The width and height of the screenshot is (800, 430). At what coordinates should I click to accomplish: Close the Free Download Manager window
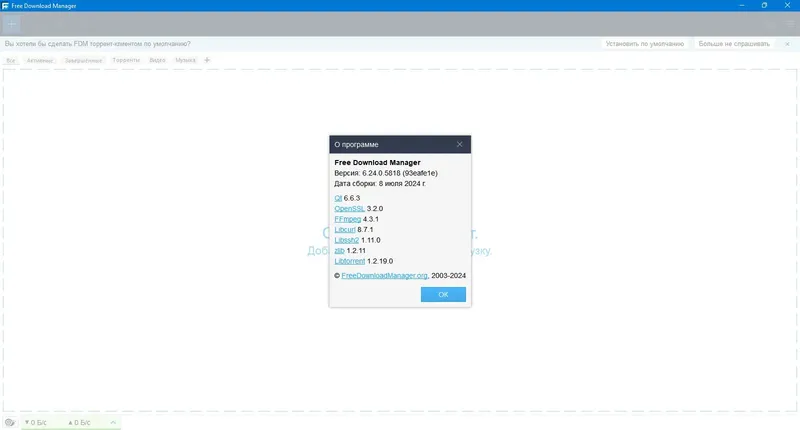[x=787, y=5]
